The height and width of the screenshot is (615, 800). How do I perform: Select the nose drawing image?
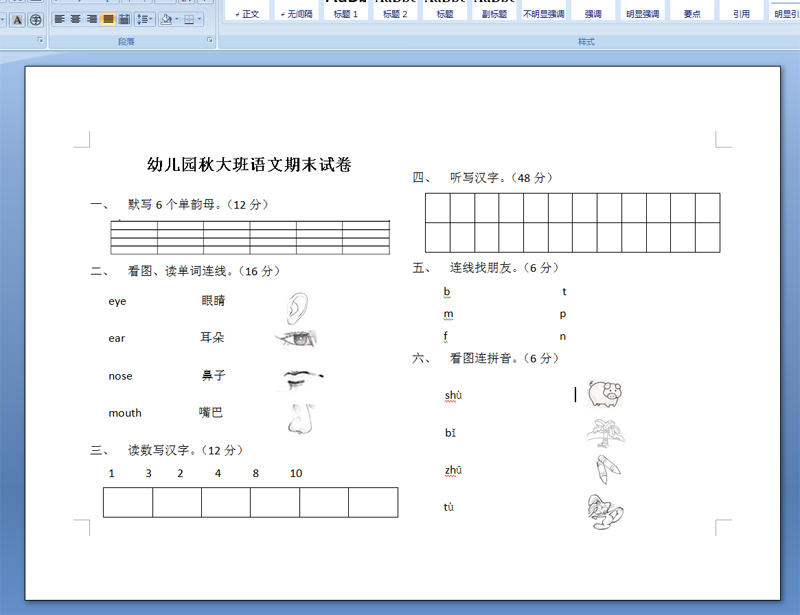(x=301, y=419)
